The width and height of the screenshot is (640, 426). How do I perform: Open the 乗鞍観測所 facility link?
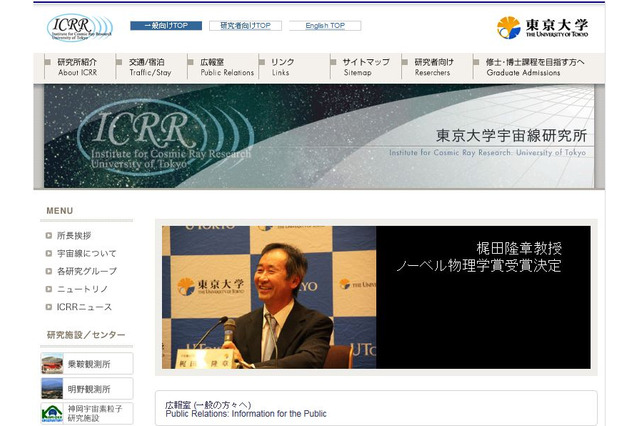tap(87, 364)
